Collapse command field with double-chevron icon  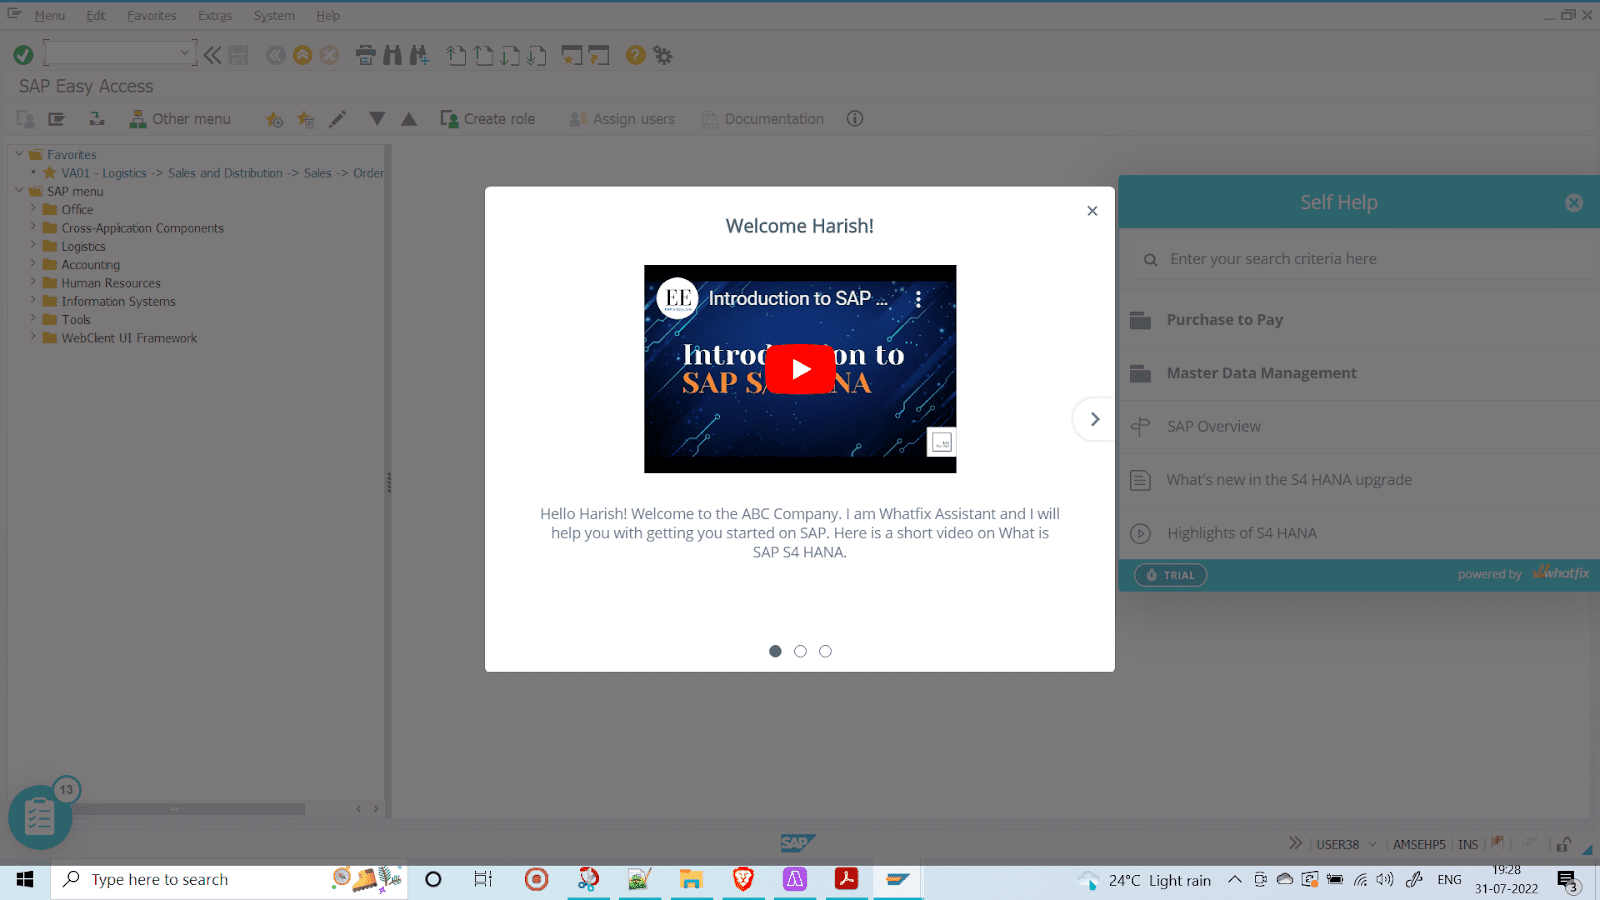pyautogui.click(x=212, y=55)
